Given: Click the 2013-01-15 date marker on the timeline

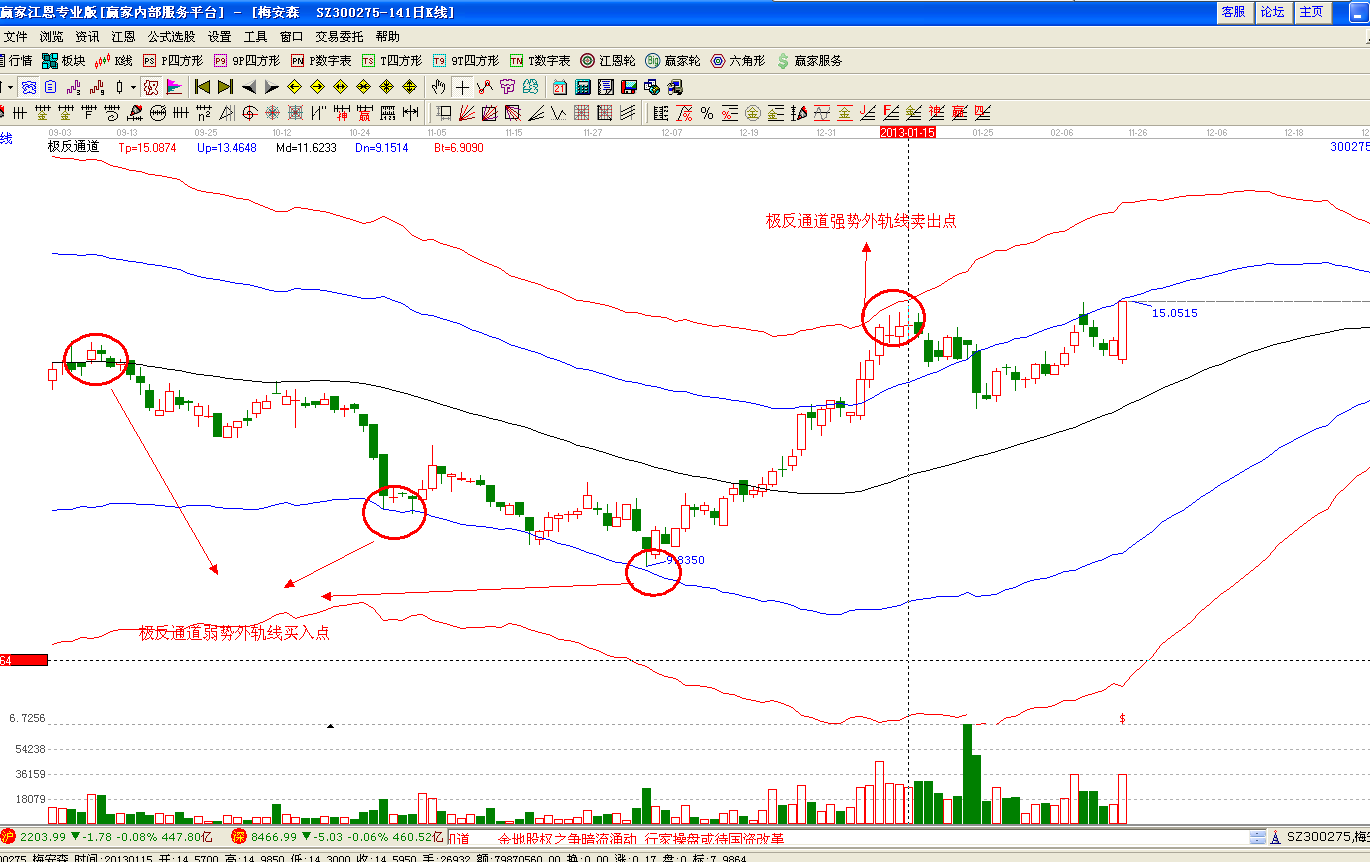Looking at the screenshot, I should (907, 132).
